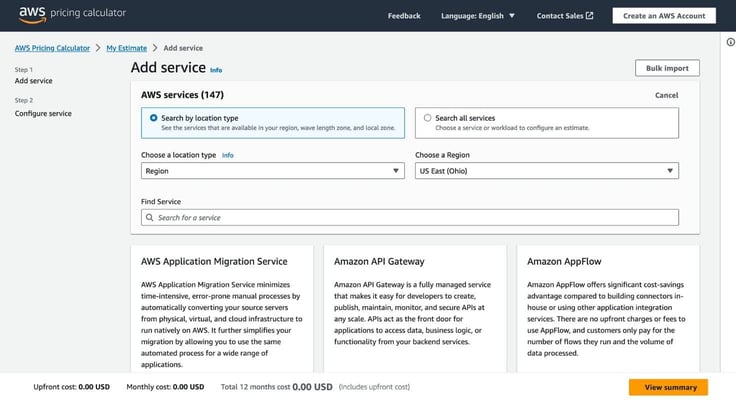Go to AWS Pricing Calculator breadcrumb
Screen dimensions: 736x400
pyautogui.click(x=52, y=48)
